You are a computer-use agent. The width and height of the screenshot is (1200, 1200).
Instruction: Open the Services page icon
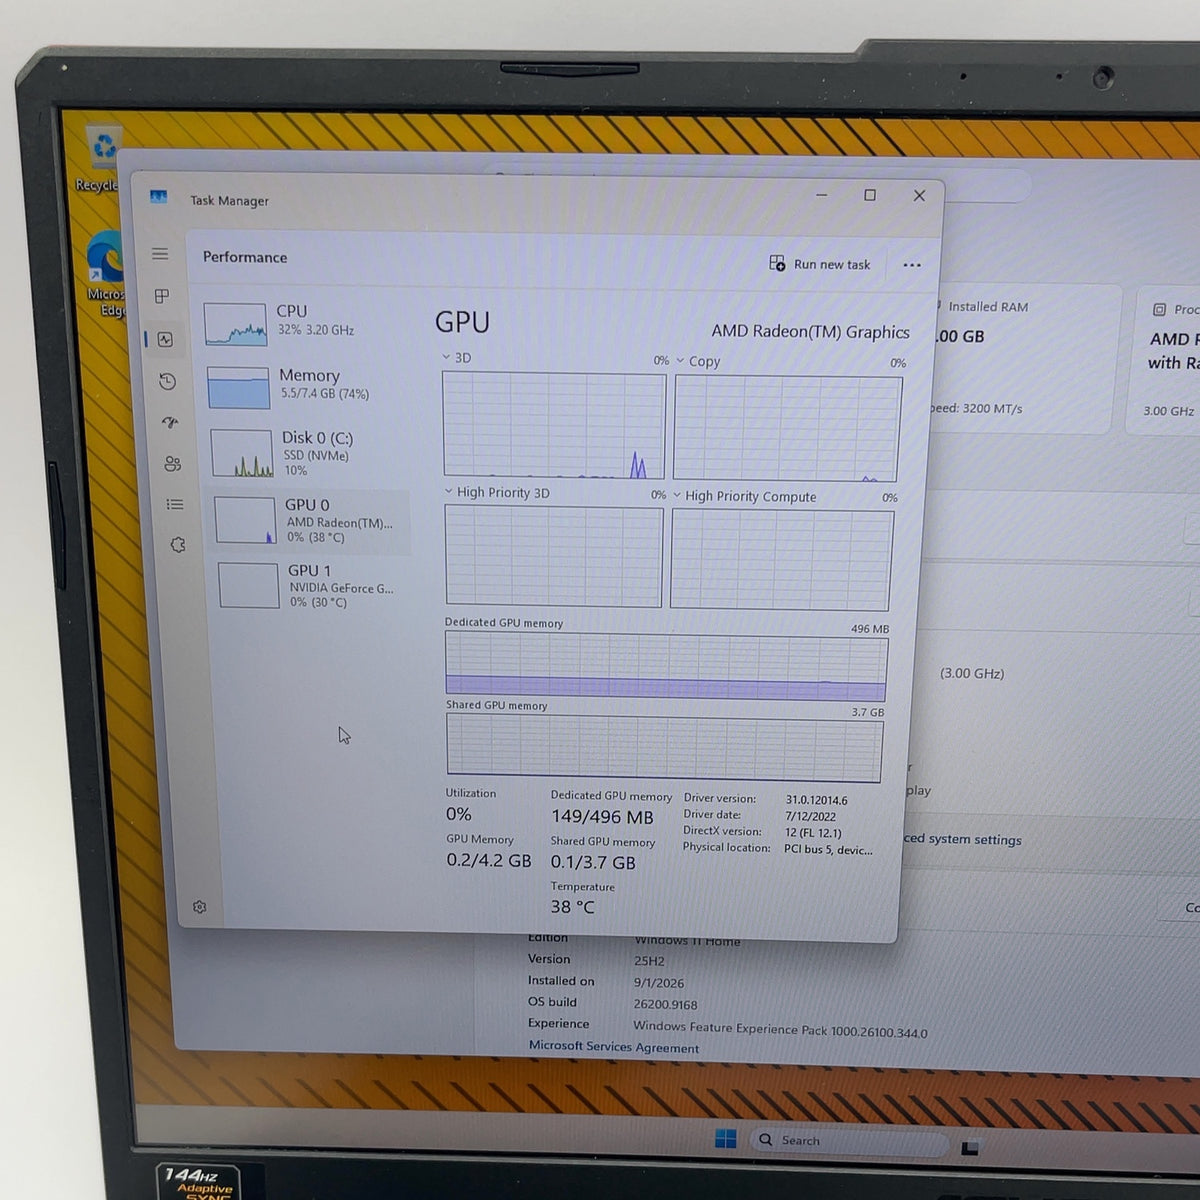point(178,545)
